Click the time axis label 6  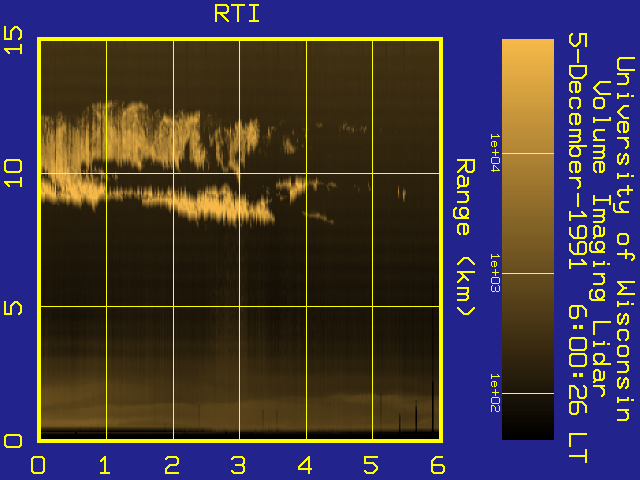438,465
